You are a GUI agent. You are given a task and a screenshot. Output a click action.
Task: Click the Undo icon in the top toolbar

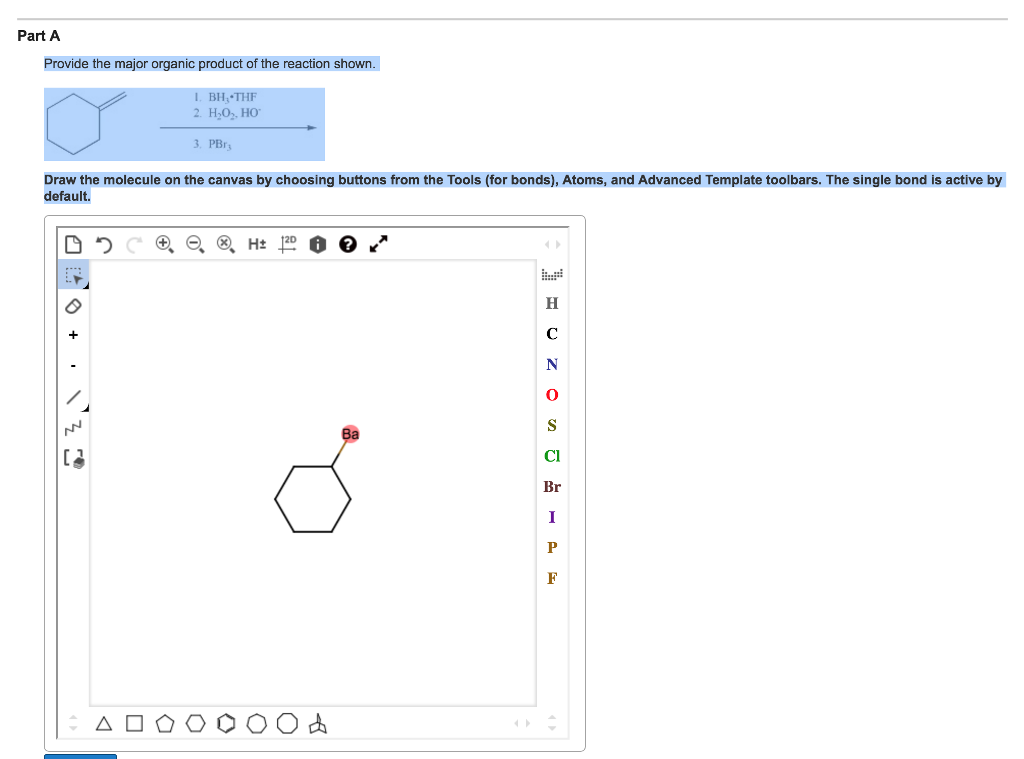104,243
